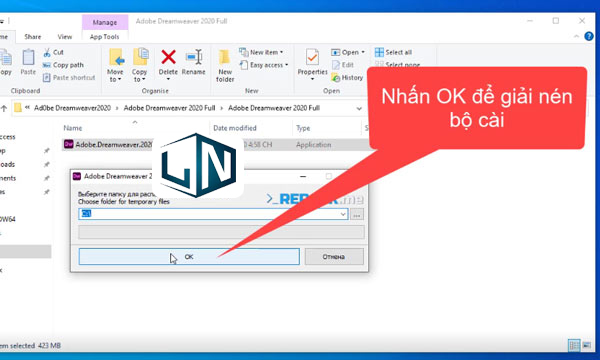Viewport: 600px width, 360px height.
Task: Click the Dreamweaver icon in dialog title
Action: (x=77, y=176)
